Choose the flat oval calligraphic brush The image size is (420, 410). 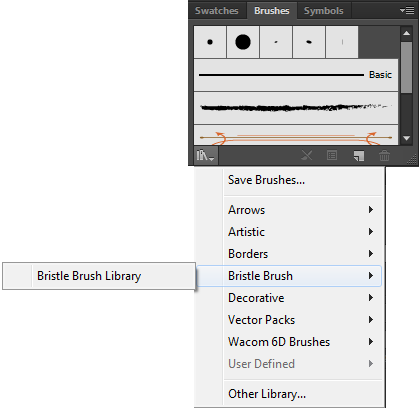pyautogui.click(x=309, y=42)
